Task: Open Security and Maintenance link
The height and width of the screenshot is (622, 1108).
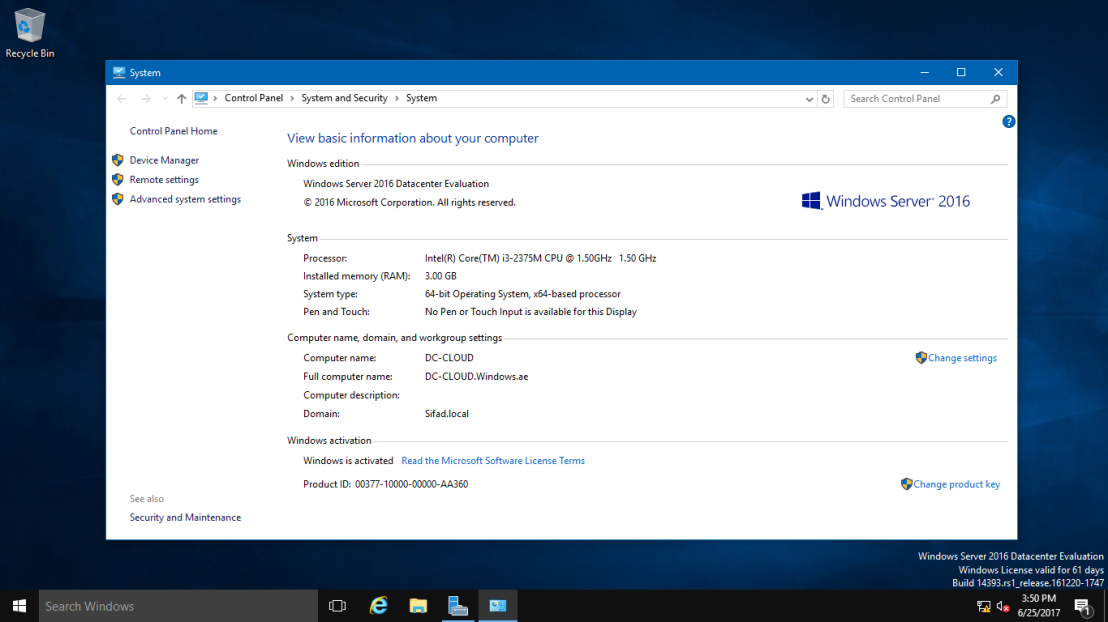Action: coord(185,517)
